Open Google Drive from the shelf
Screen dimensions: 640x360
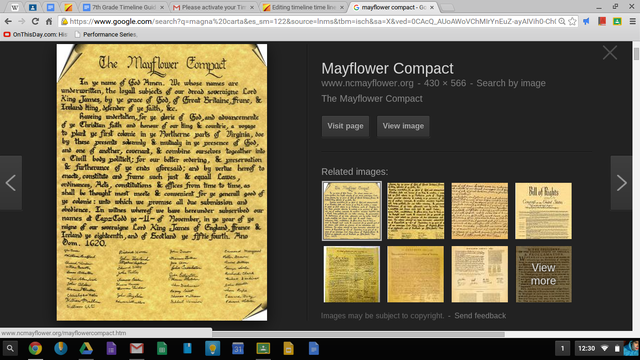86,349
